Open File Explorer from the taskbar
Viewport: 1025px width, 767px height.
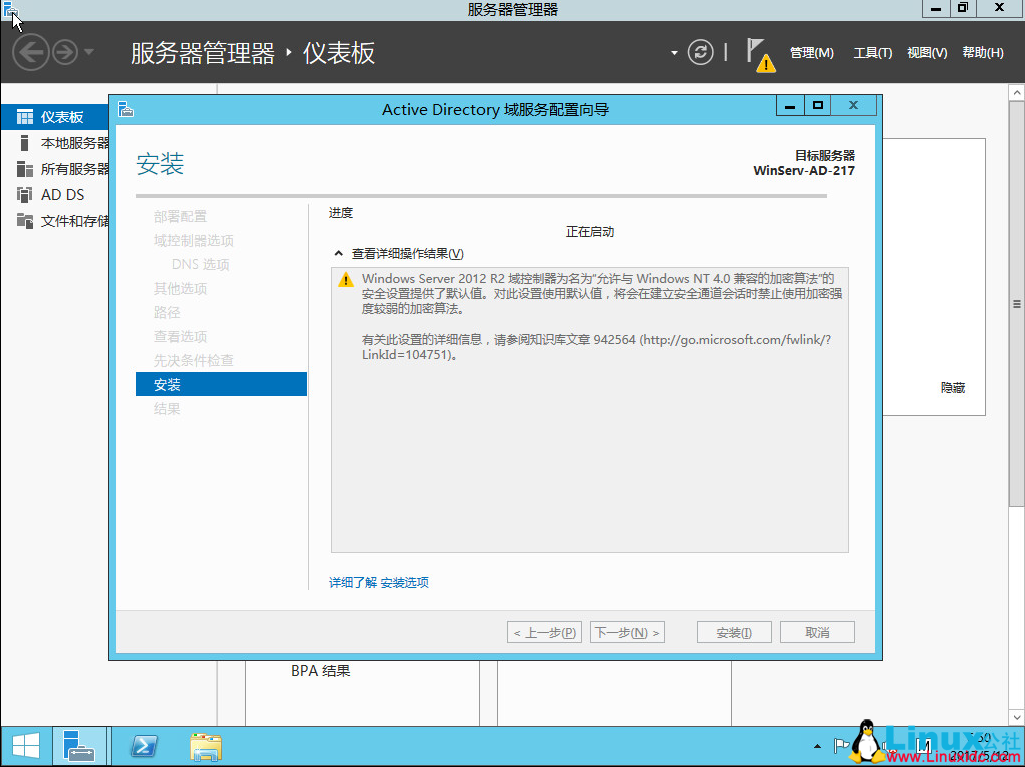(205, 746)
